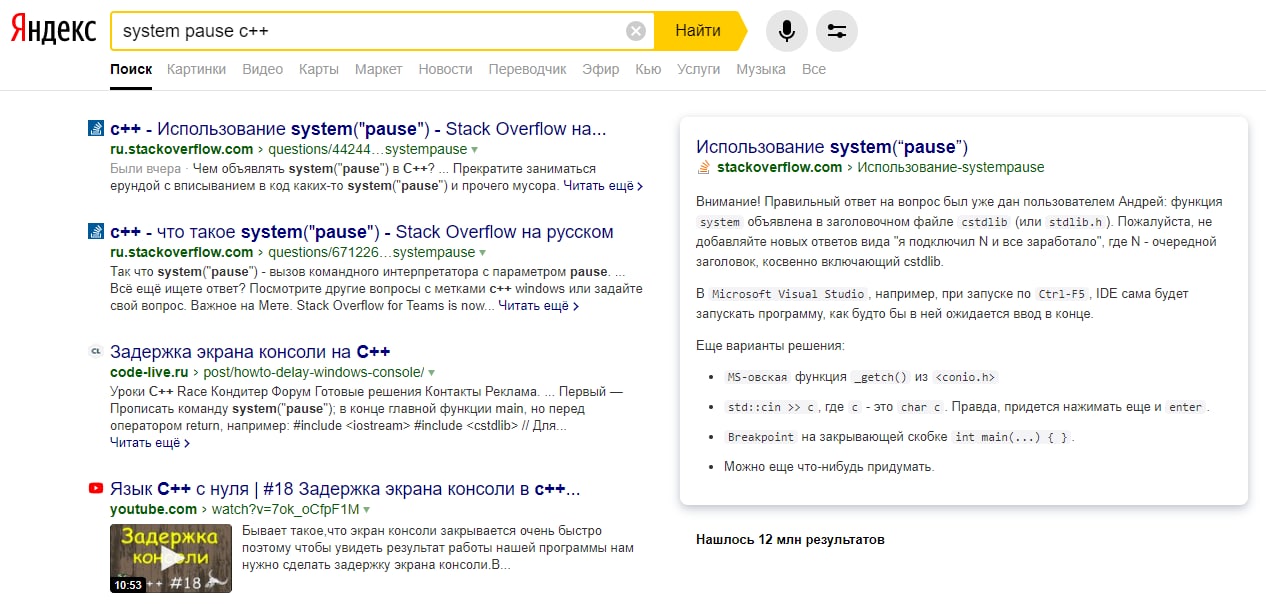The width and height of the screenshot is (1266, 608).
Task: Open result "Язык C++ с нуля | #18"
Action: [345, 489]
